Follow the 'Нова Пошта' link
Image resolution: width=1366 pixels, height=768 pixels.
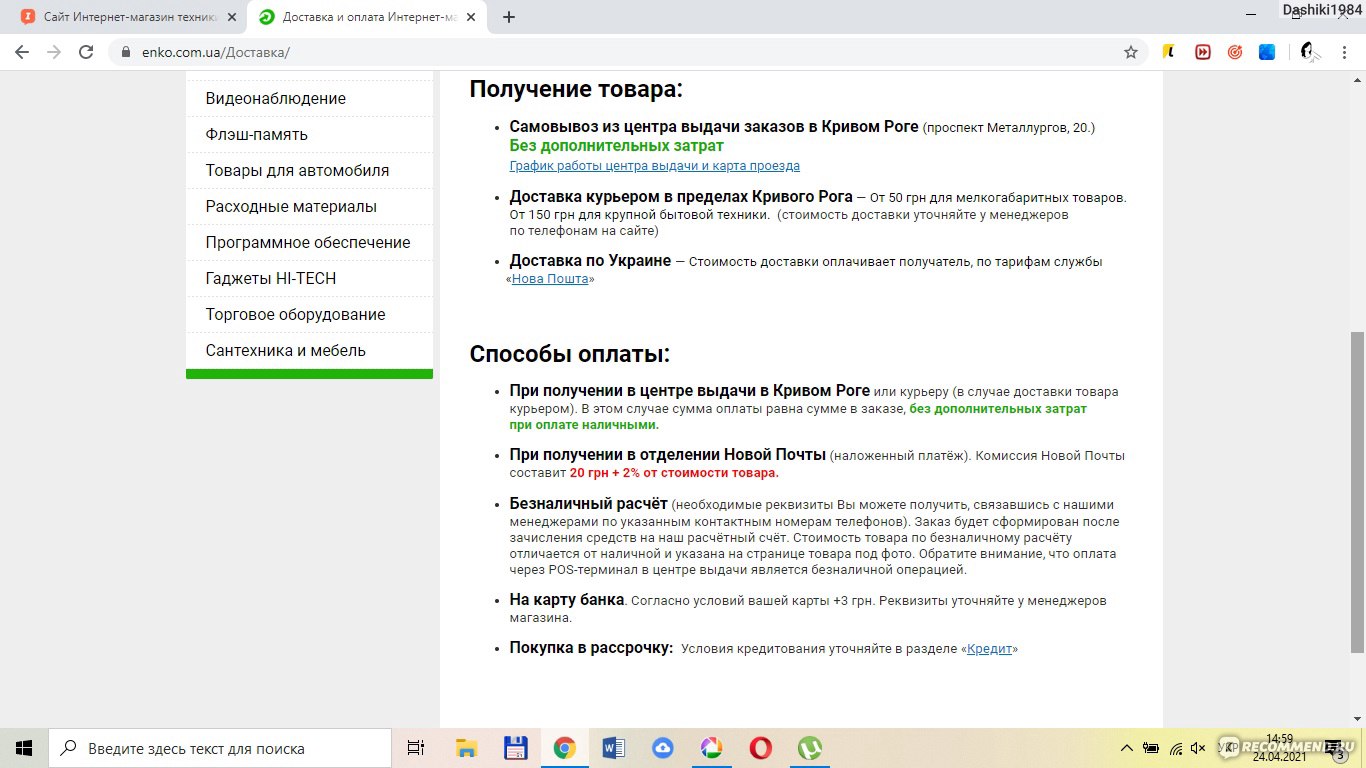(550, 279)
